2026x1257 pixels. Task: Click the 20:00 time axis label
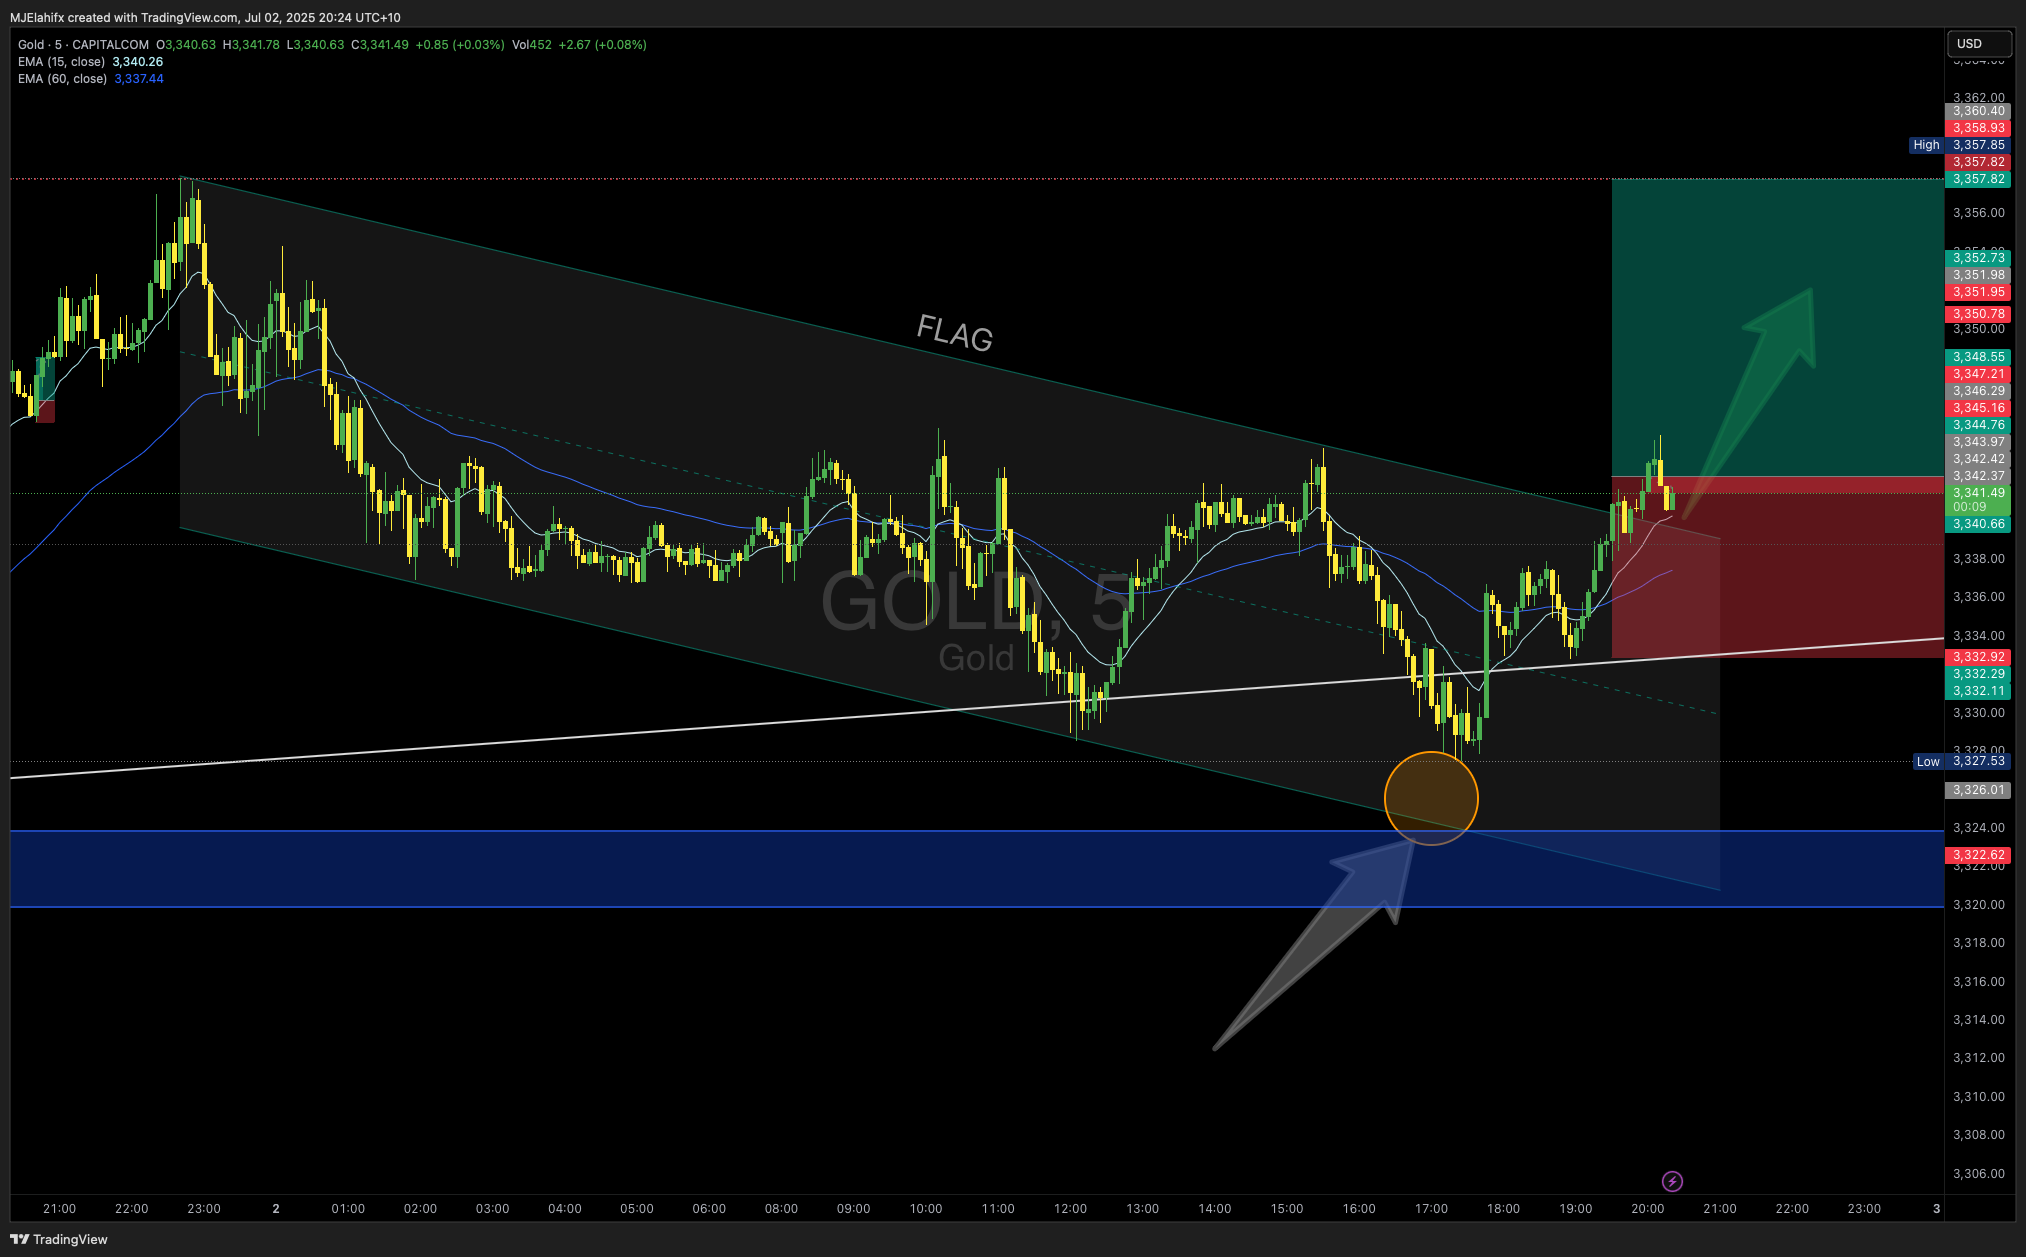pyautogui.click(x=1648, y=1209)
